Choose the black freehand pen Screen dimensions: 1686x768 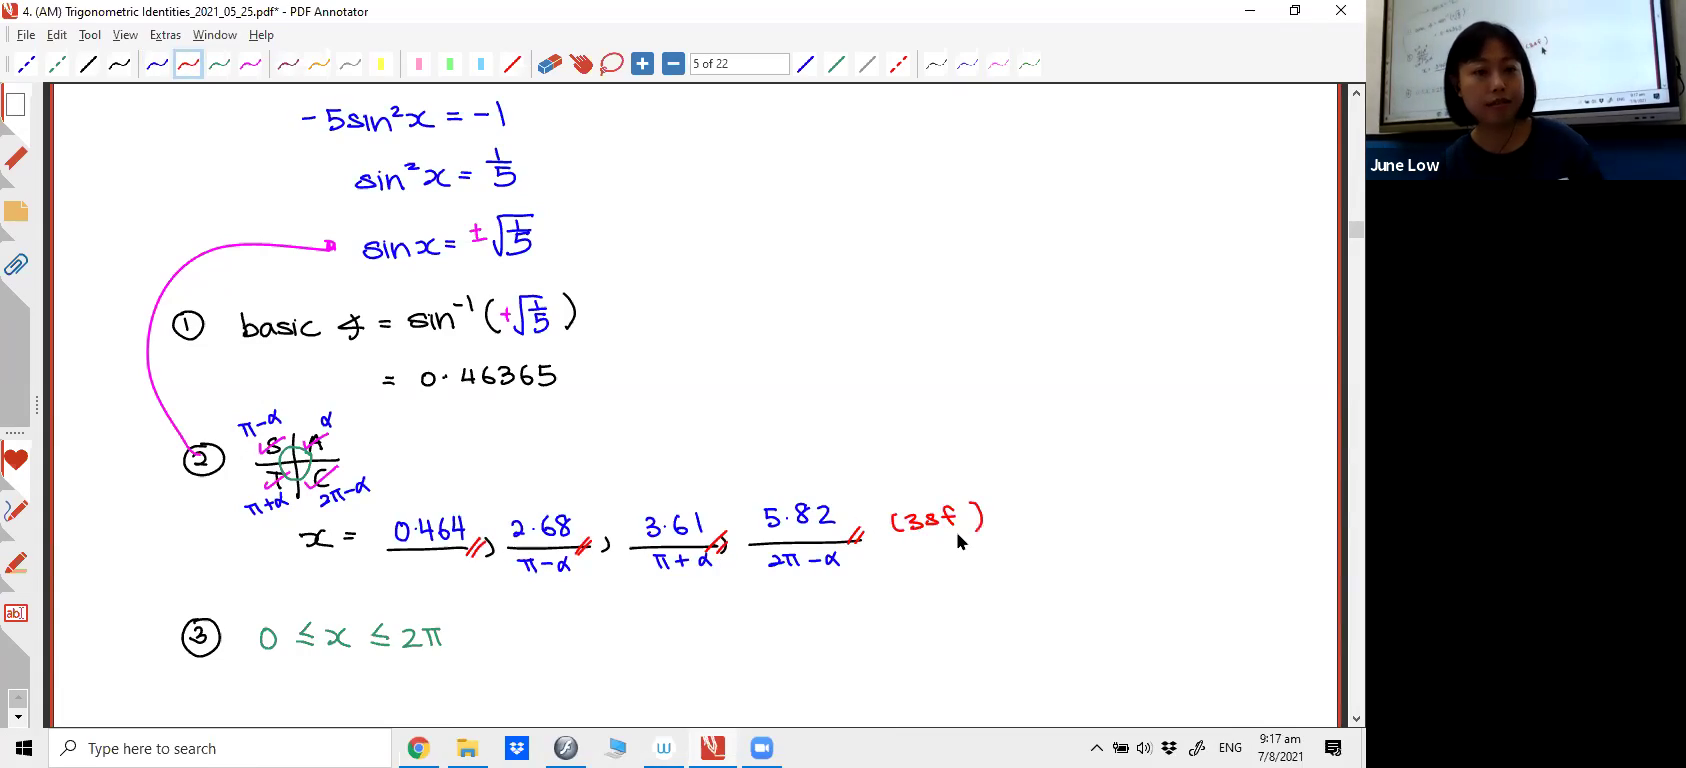point(120,64)
